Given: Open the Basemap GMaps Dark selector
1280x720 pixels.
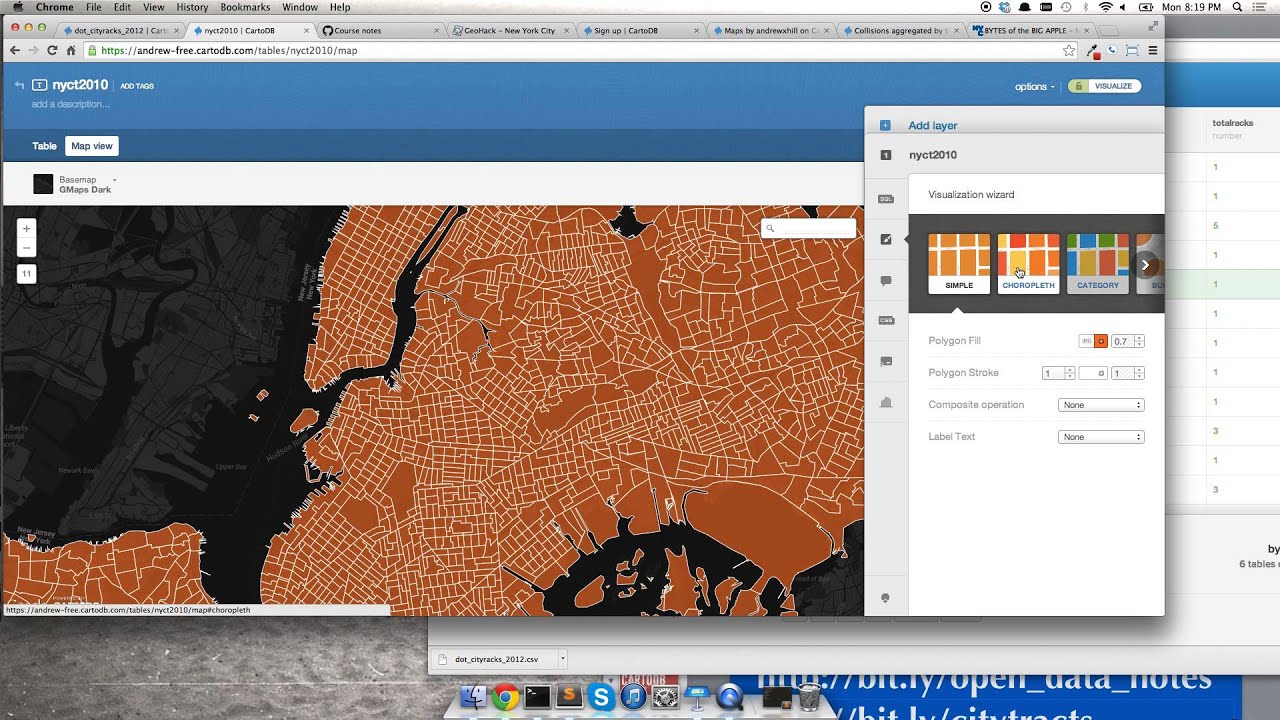Looking at the screenshot, I should (75, 184).
